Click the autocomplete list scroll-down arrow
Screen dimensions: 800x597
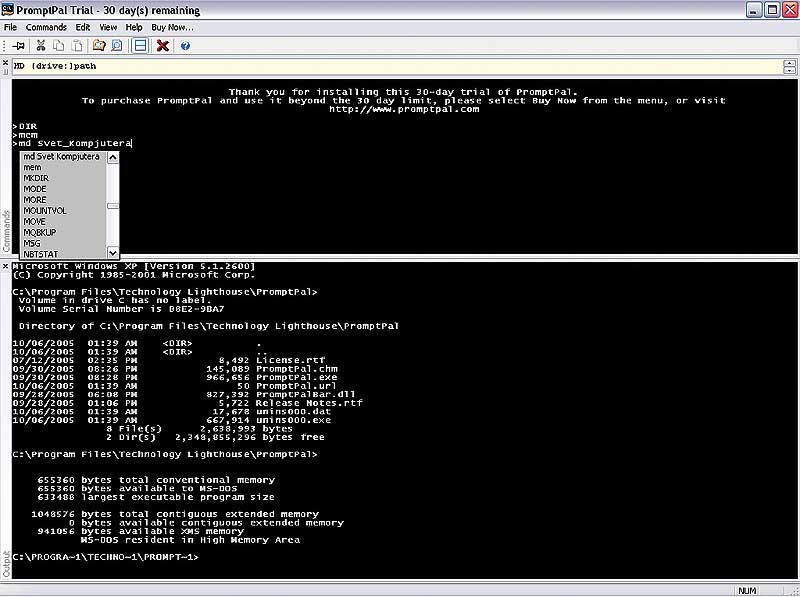[113, 253]
